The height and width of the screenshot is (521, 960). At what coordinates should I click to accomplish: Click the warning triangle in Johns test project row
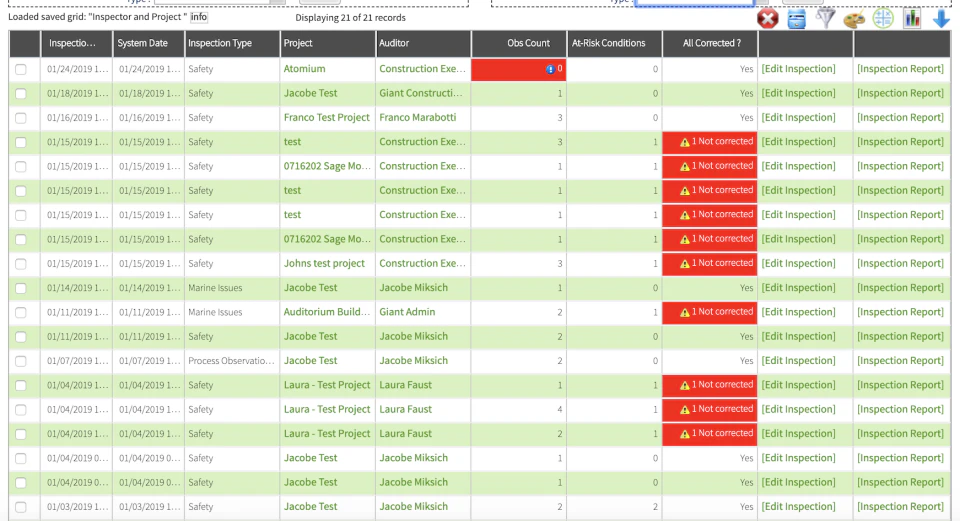[684, 264]
